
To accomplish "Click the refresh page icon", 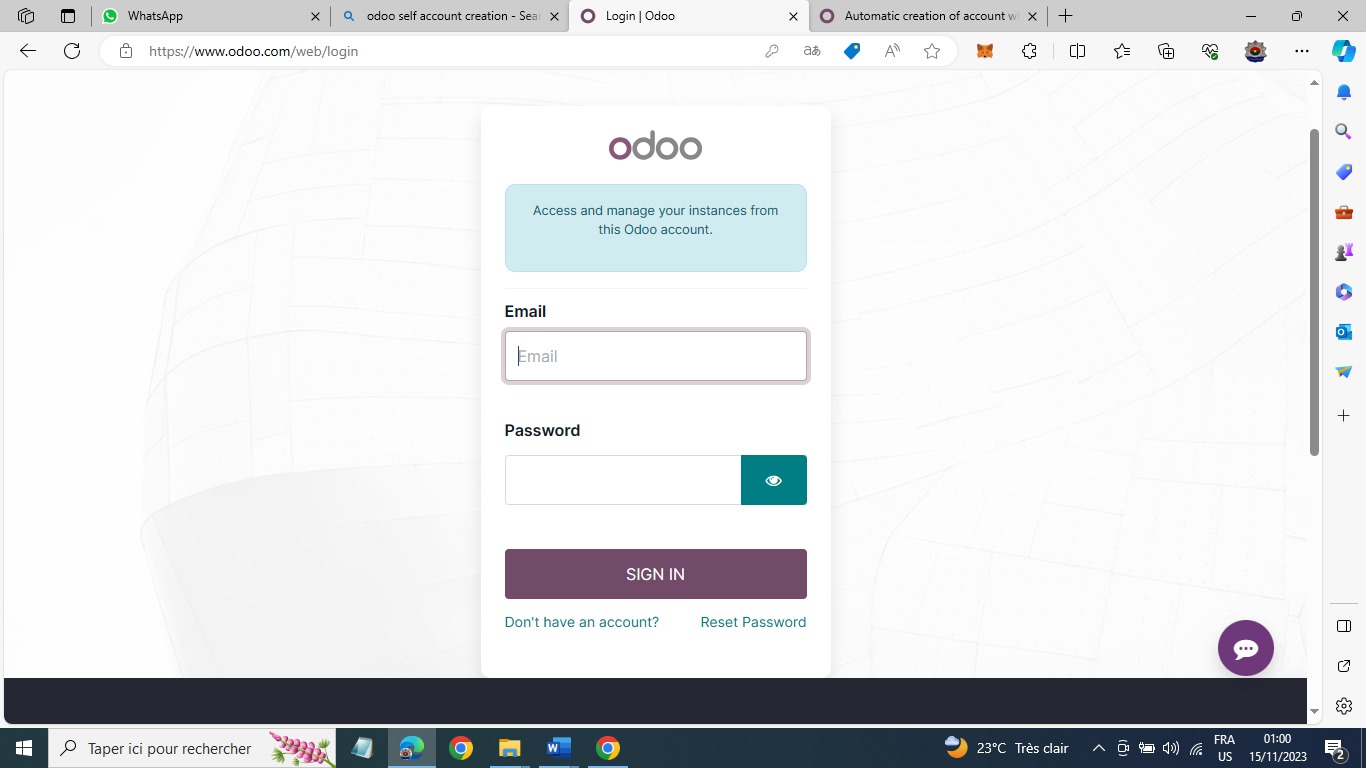I will coord(72,51).
